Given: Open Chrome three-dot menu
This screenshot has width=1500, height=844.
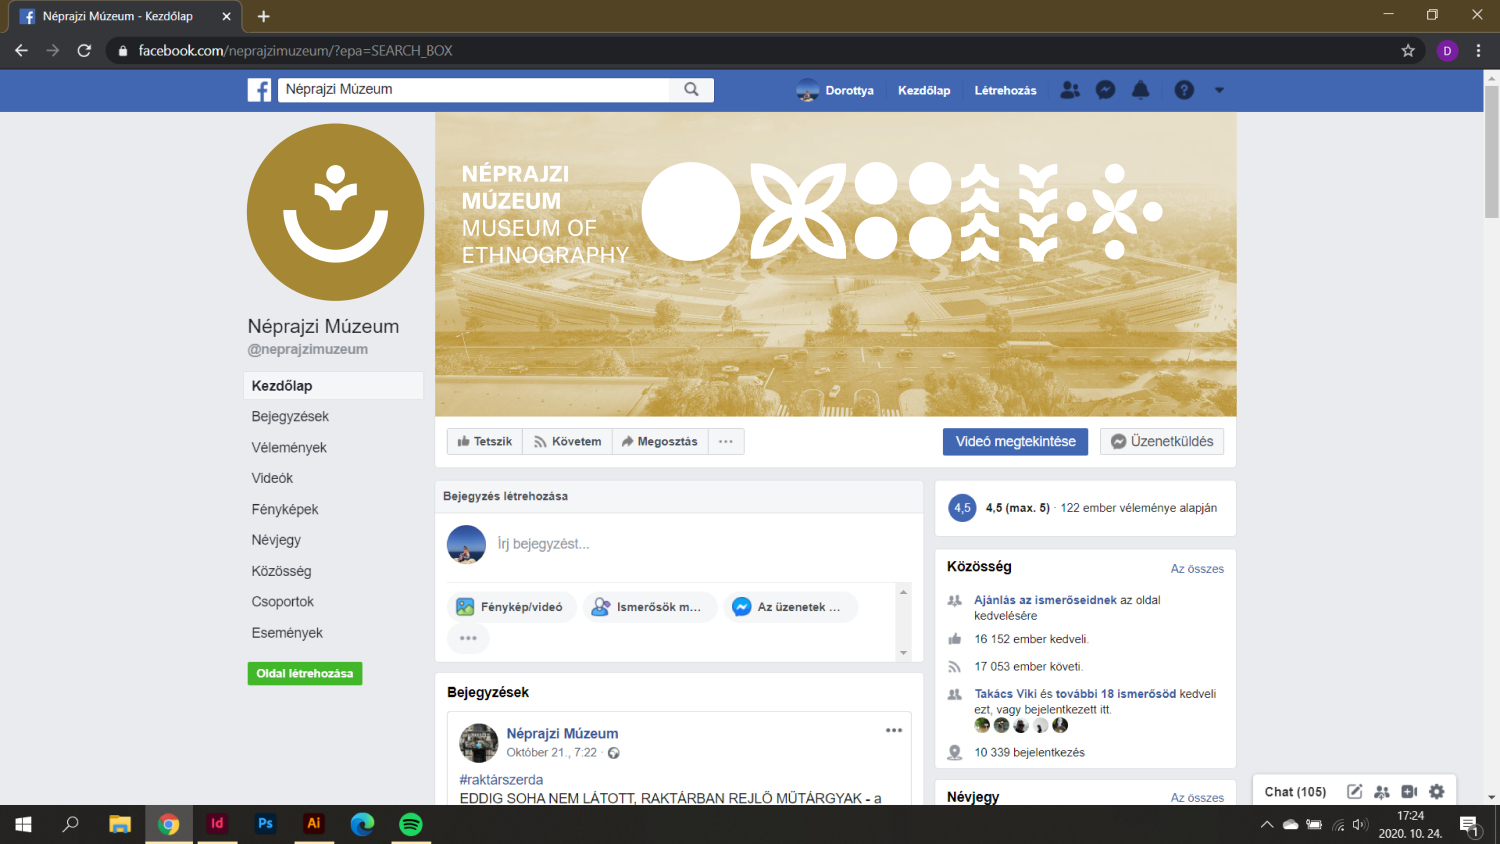Looking at the screenshot, I should (1478, 50).
